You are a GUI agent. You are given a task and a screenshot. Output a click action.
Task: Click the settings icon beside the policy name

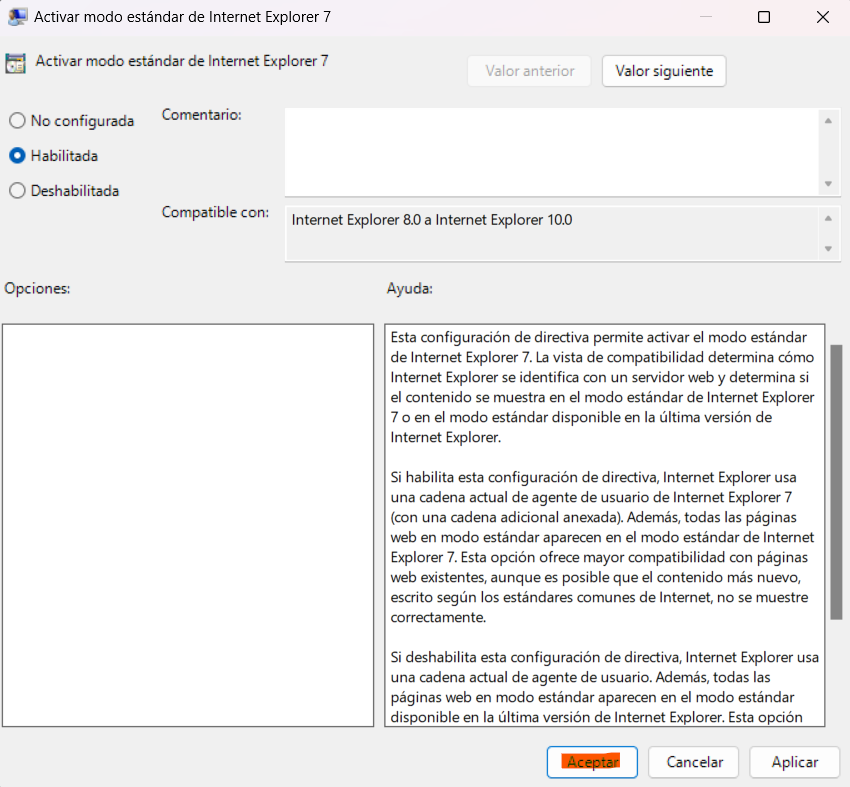15,62
